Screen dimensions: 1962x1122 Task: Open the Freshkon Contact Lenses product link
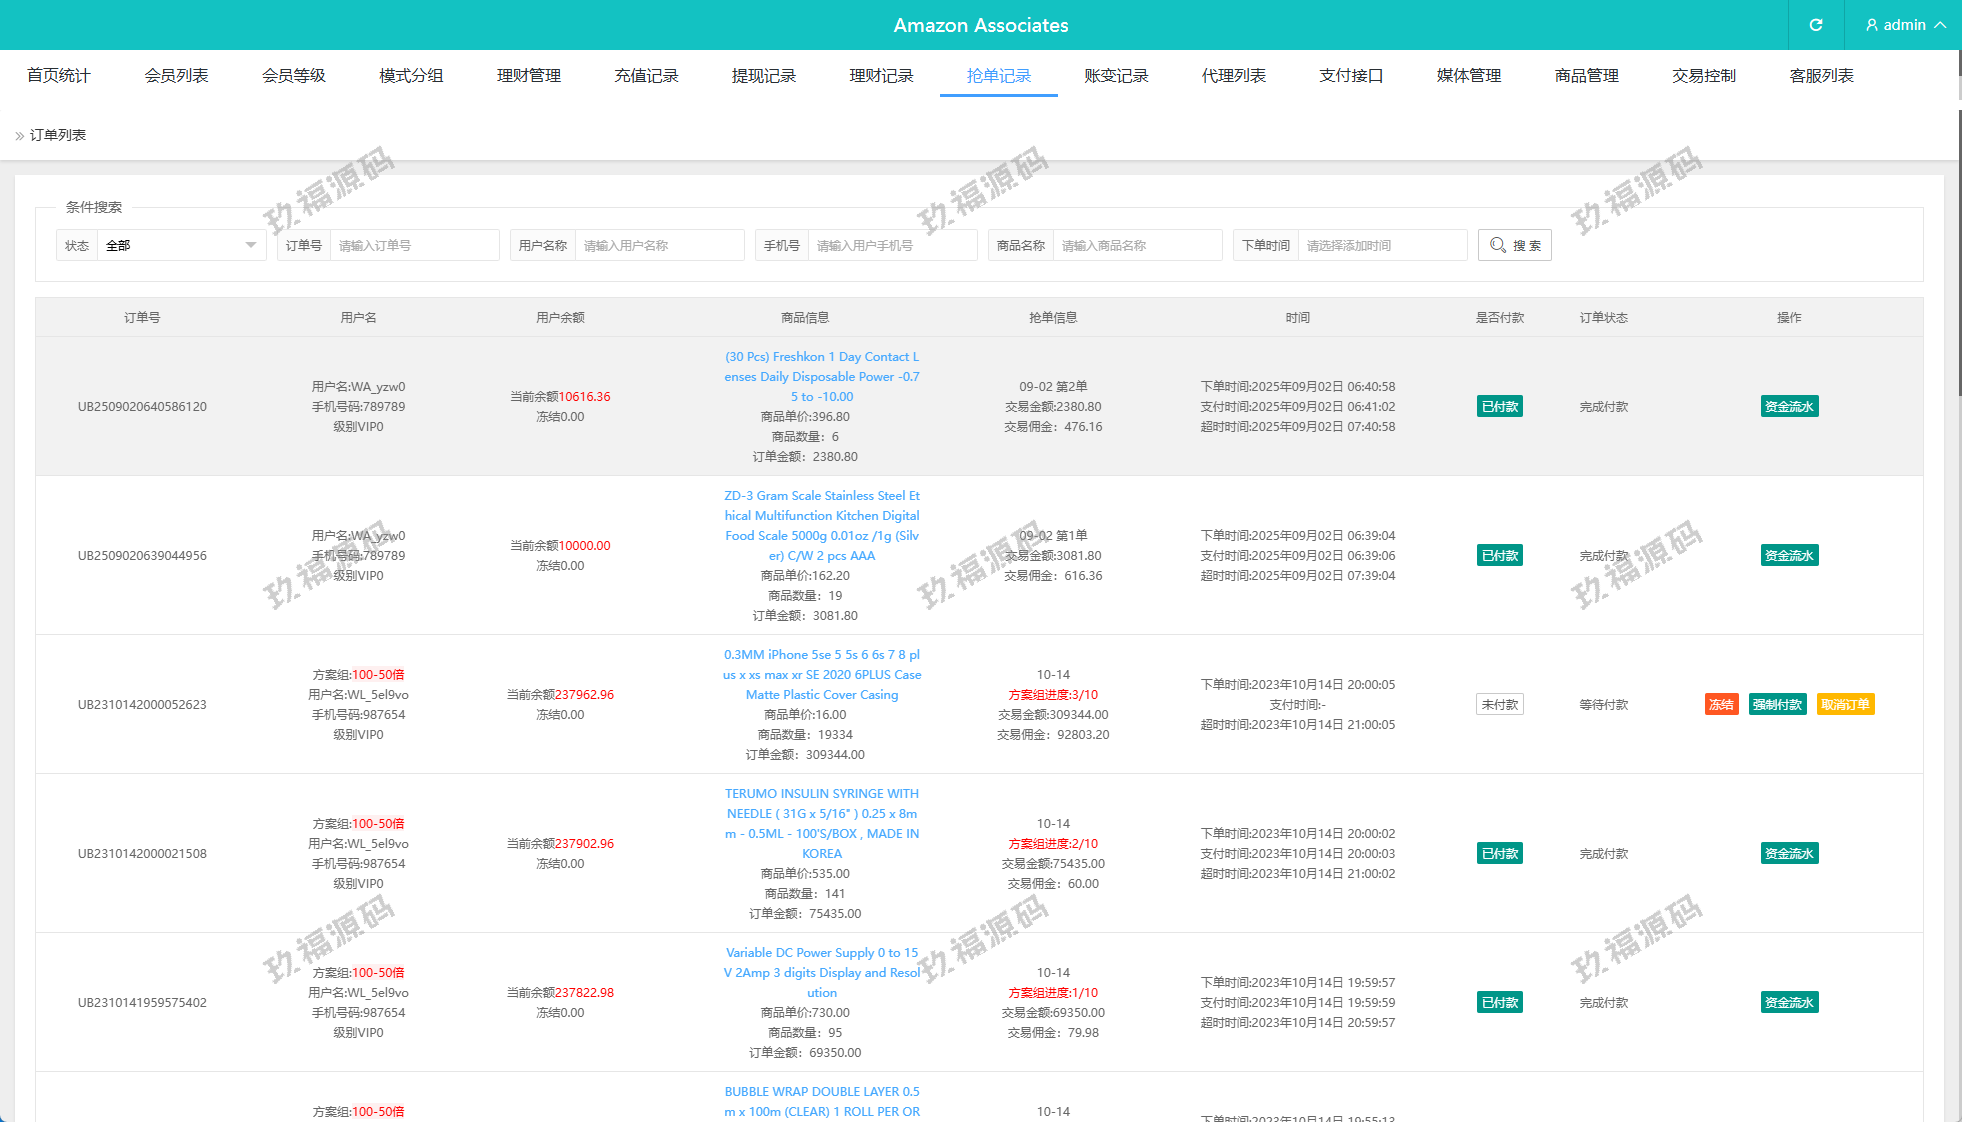821,377
